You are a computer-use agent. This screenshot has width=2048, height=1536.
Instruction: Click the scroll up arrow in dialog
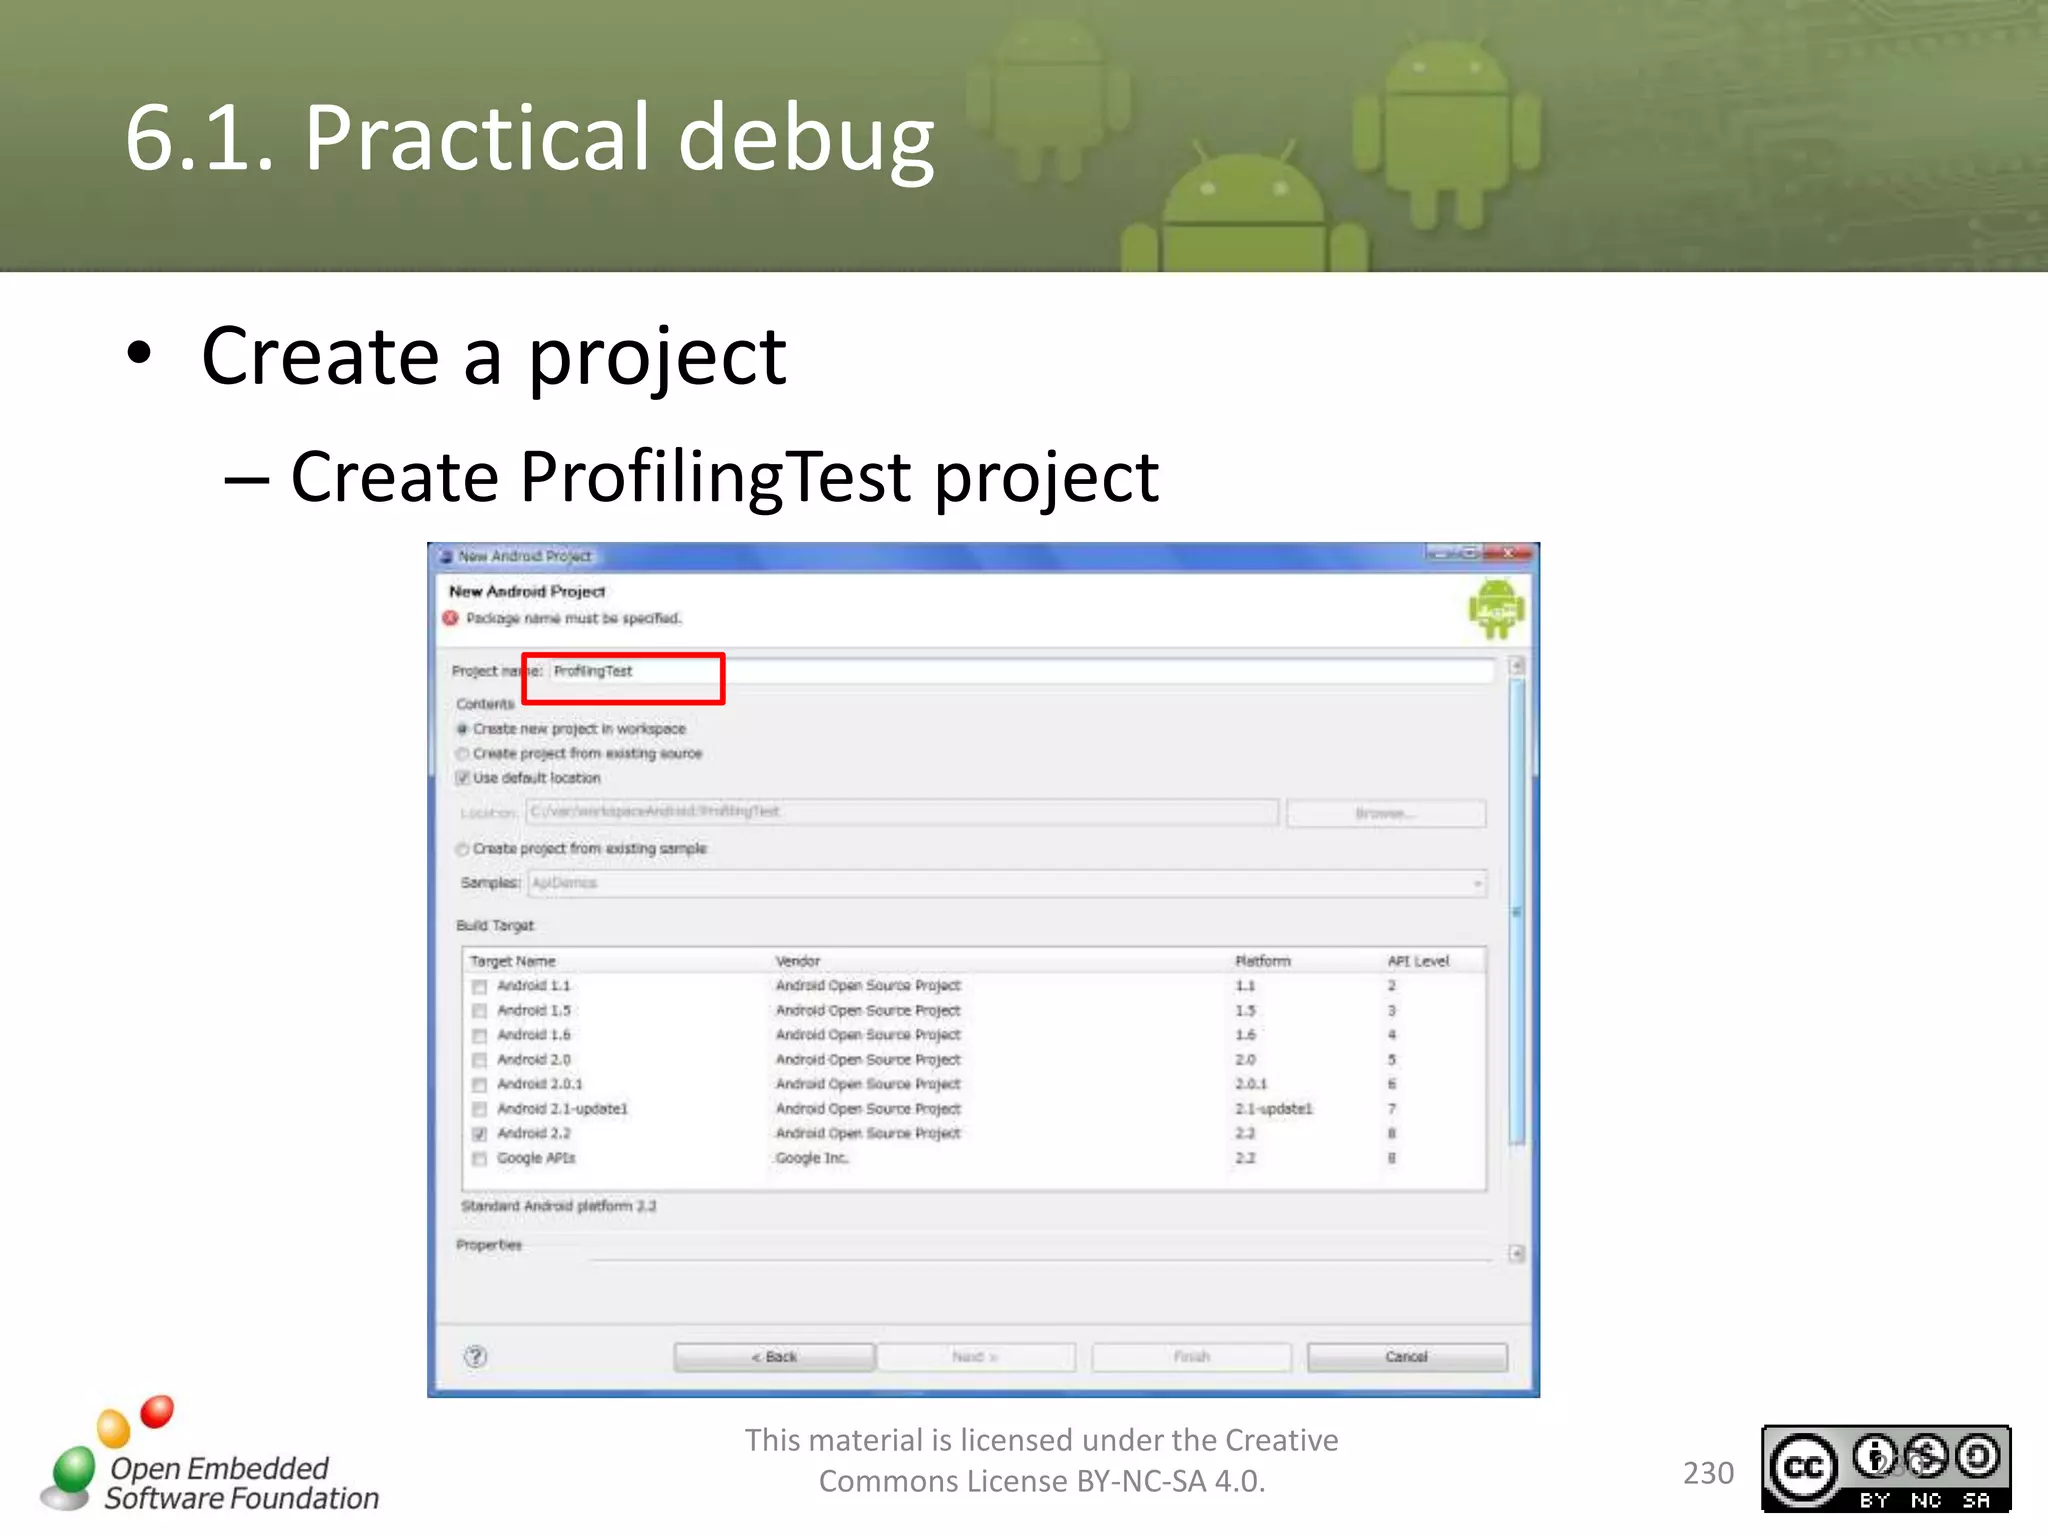(1516, 666)
